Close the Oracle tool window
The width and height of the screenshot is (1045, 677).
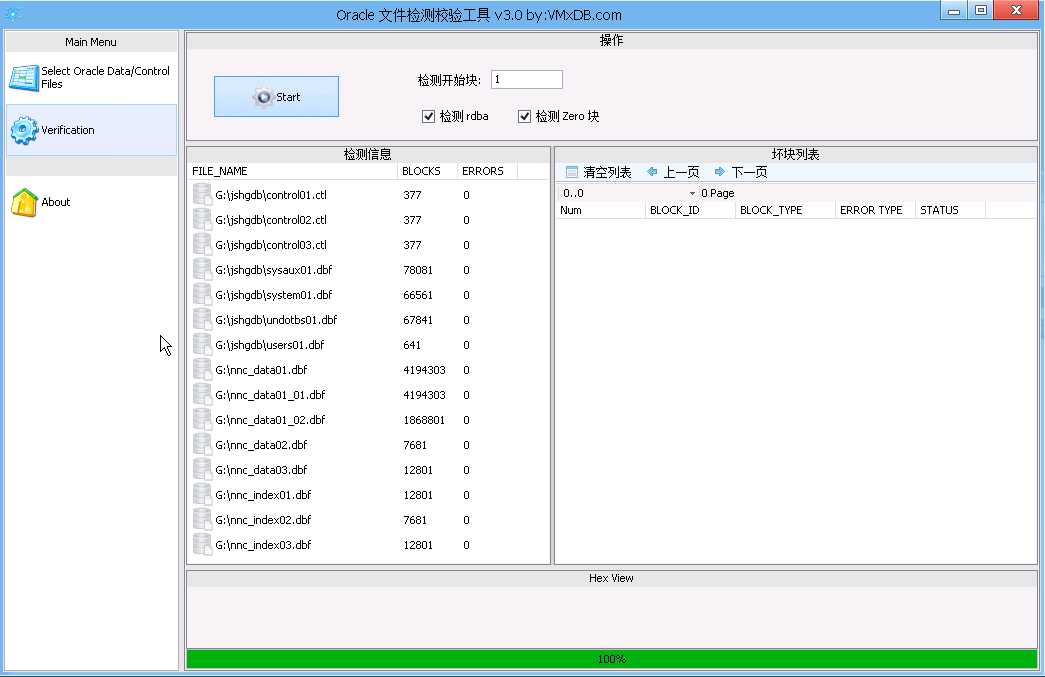(x=1016, y=10)
